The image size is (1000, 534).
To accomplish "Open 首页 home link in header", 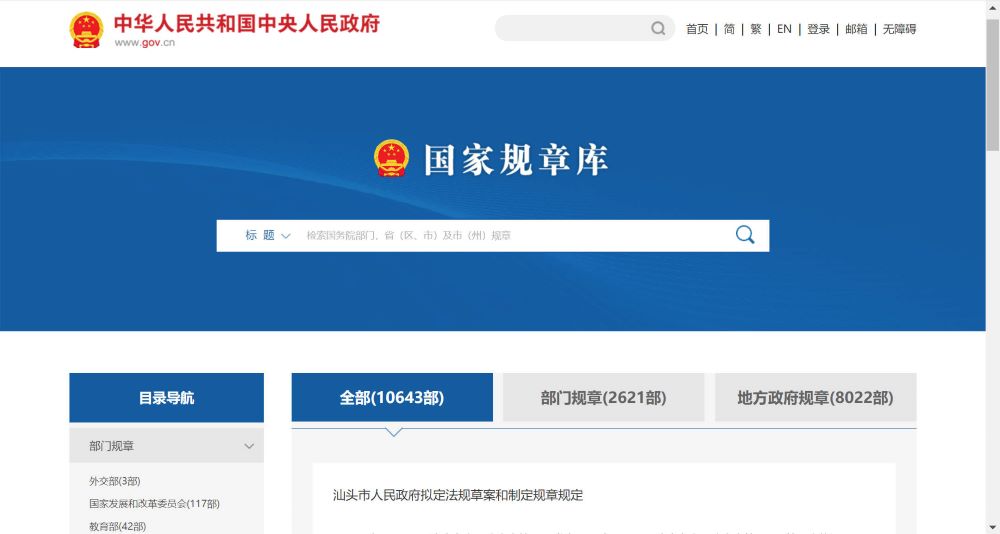I will pyautogui.click(x=697, y=29).
